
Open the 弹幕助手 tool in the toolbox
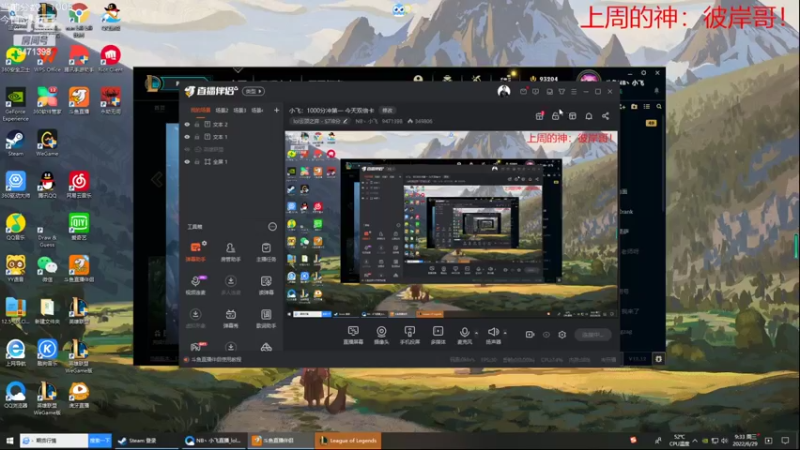[x=195, y=252]
